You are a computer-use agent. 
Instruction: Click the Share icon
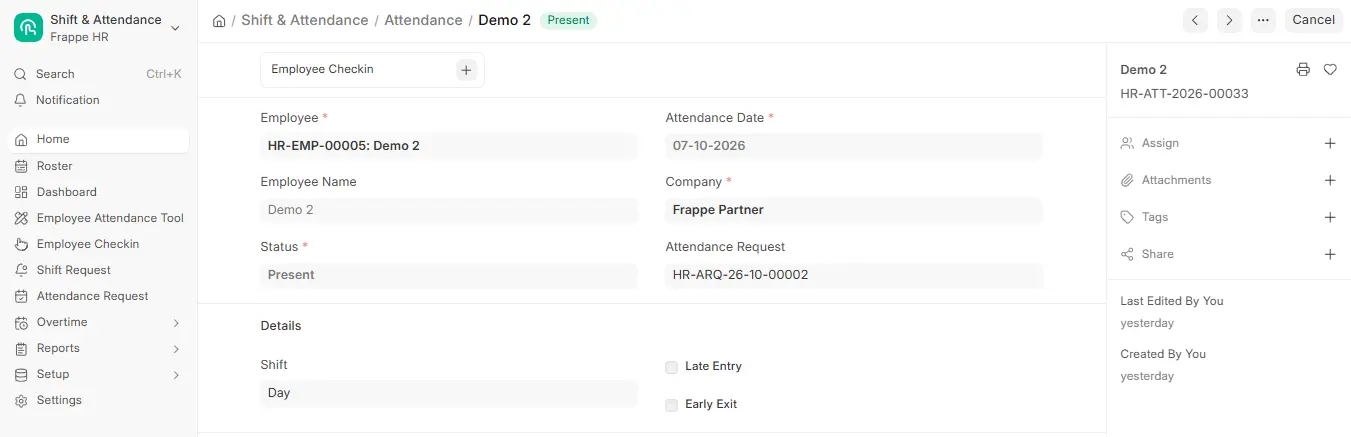click(1127, 254)
